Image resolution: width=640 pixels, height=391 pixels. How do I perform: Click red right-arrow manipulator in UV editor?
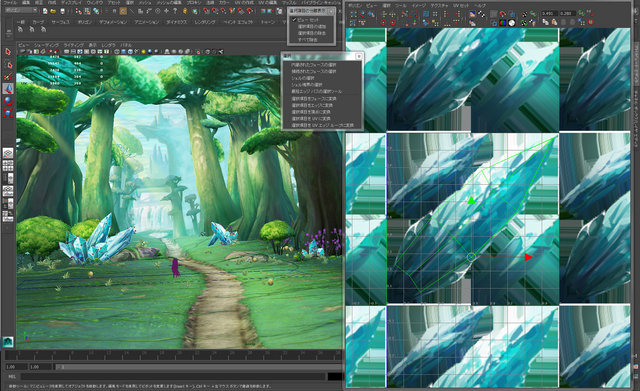[x=529, y=257]
